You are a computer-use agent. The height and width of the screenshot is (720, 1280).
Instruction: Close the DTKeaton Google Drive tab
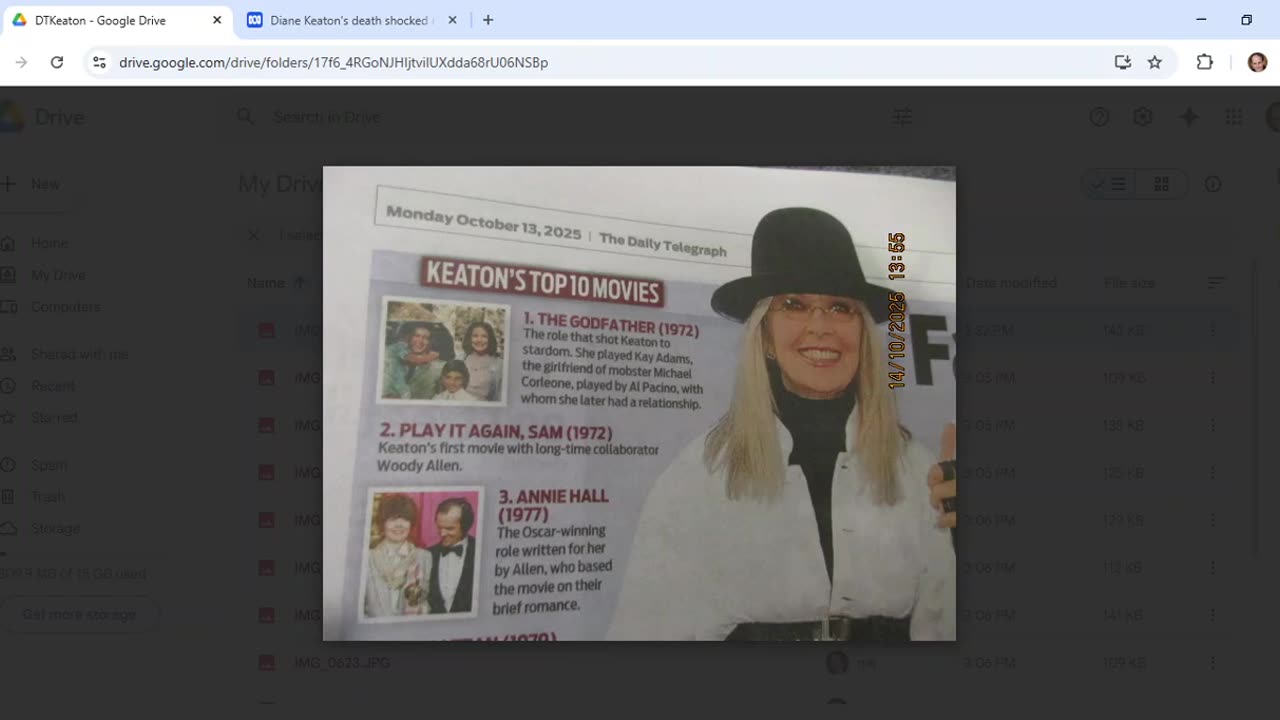point(217,20)
